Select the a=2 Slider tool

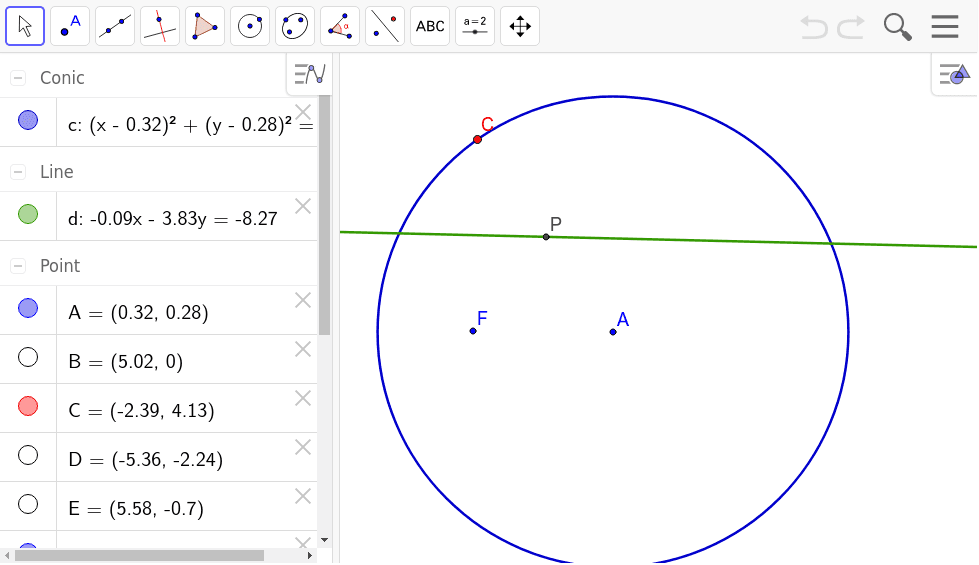475,26
